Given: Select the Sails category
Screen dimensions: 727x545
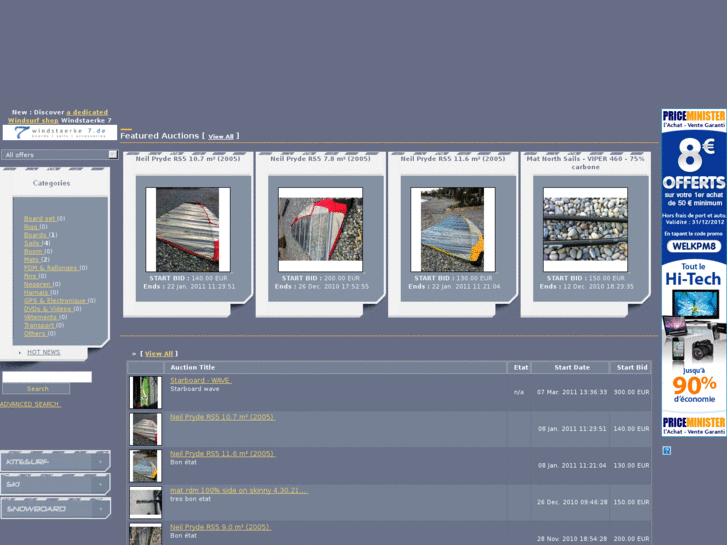Looking at the screenshot, I should coord(32,243).
